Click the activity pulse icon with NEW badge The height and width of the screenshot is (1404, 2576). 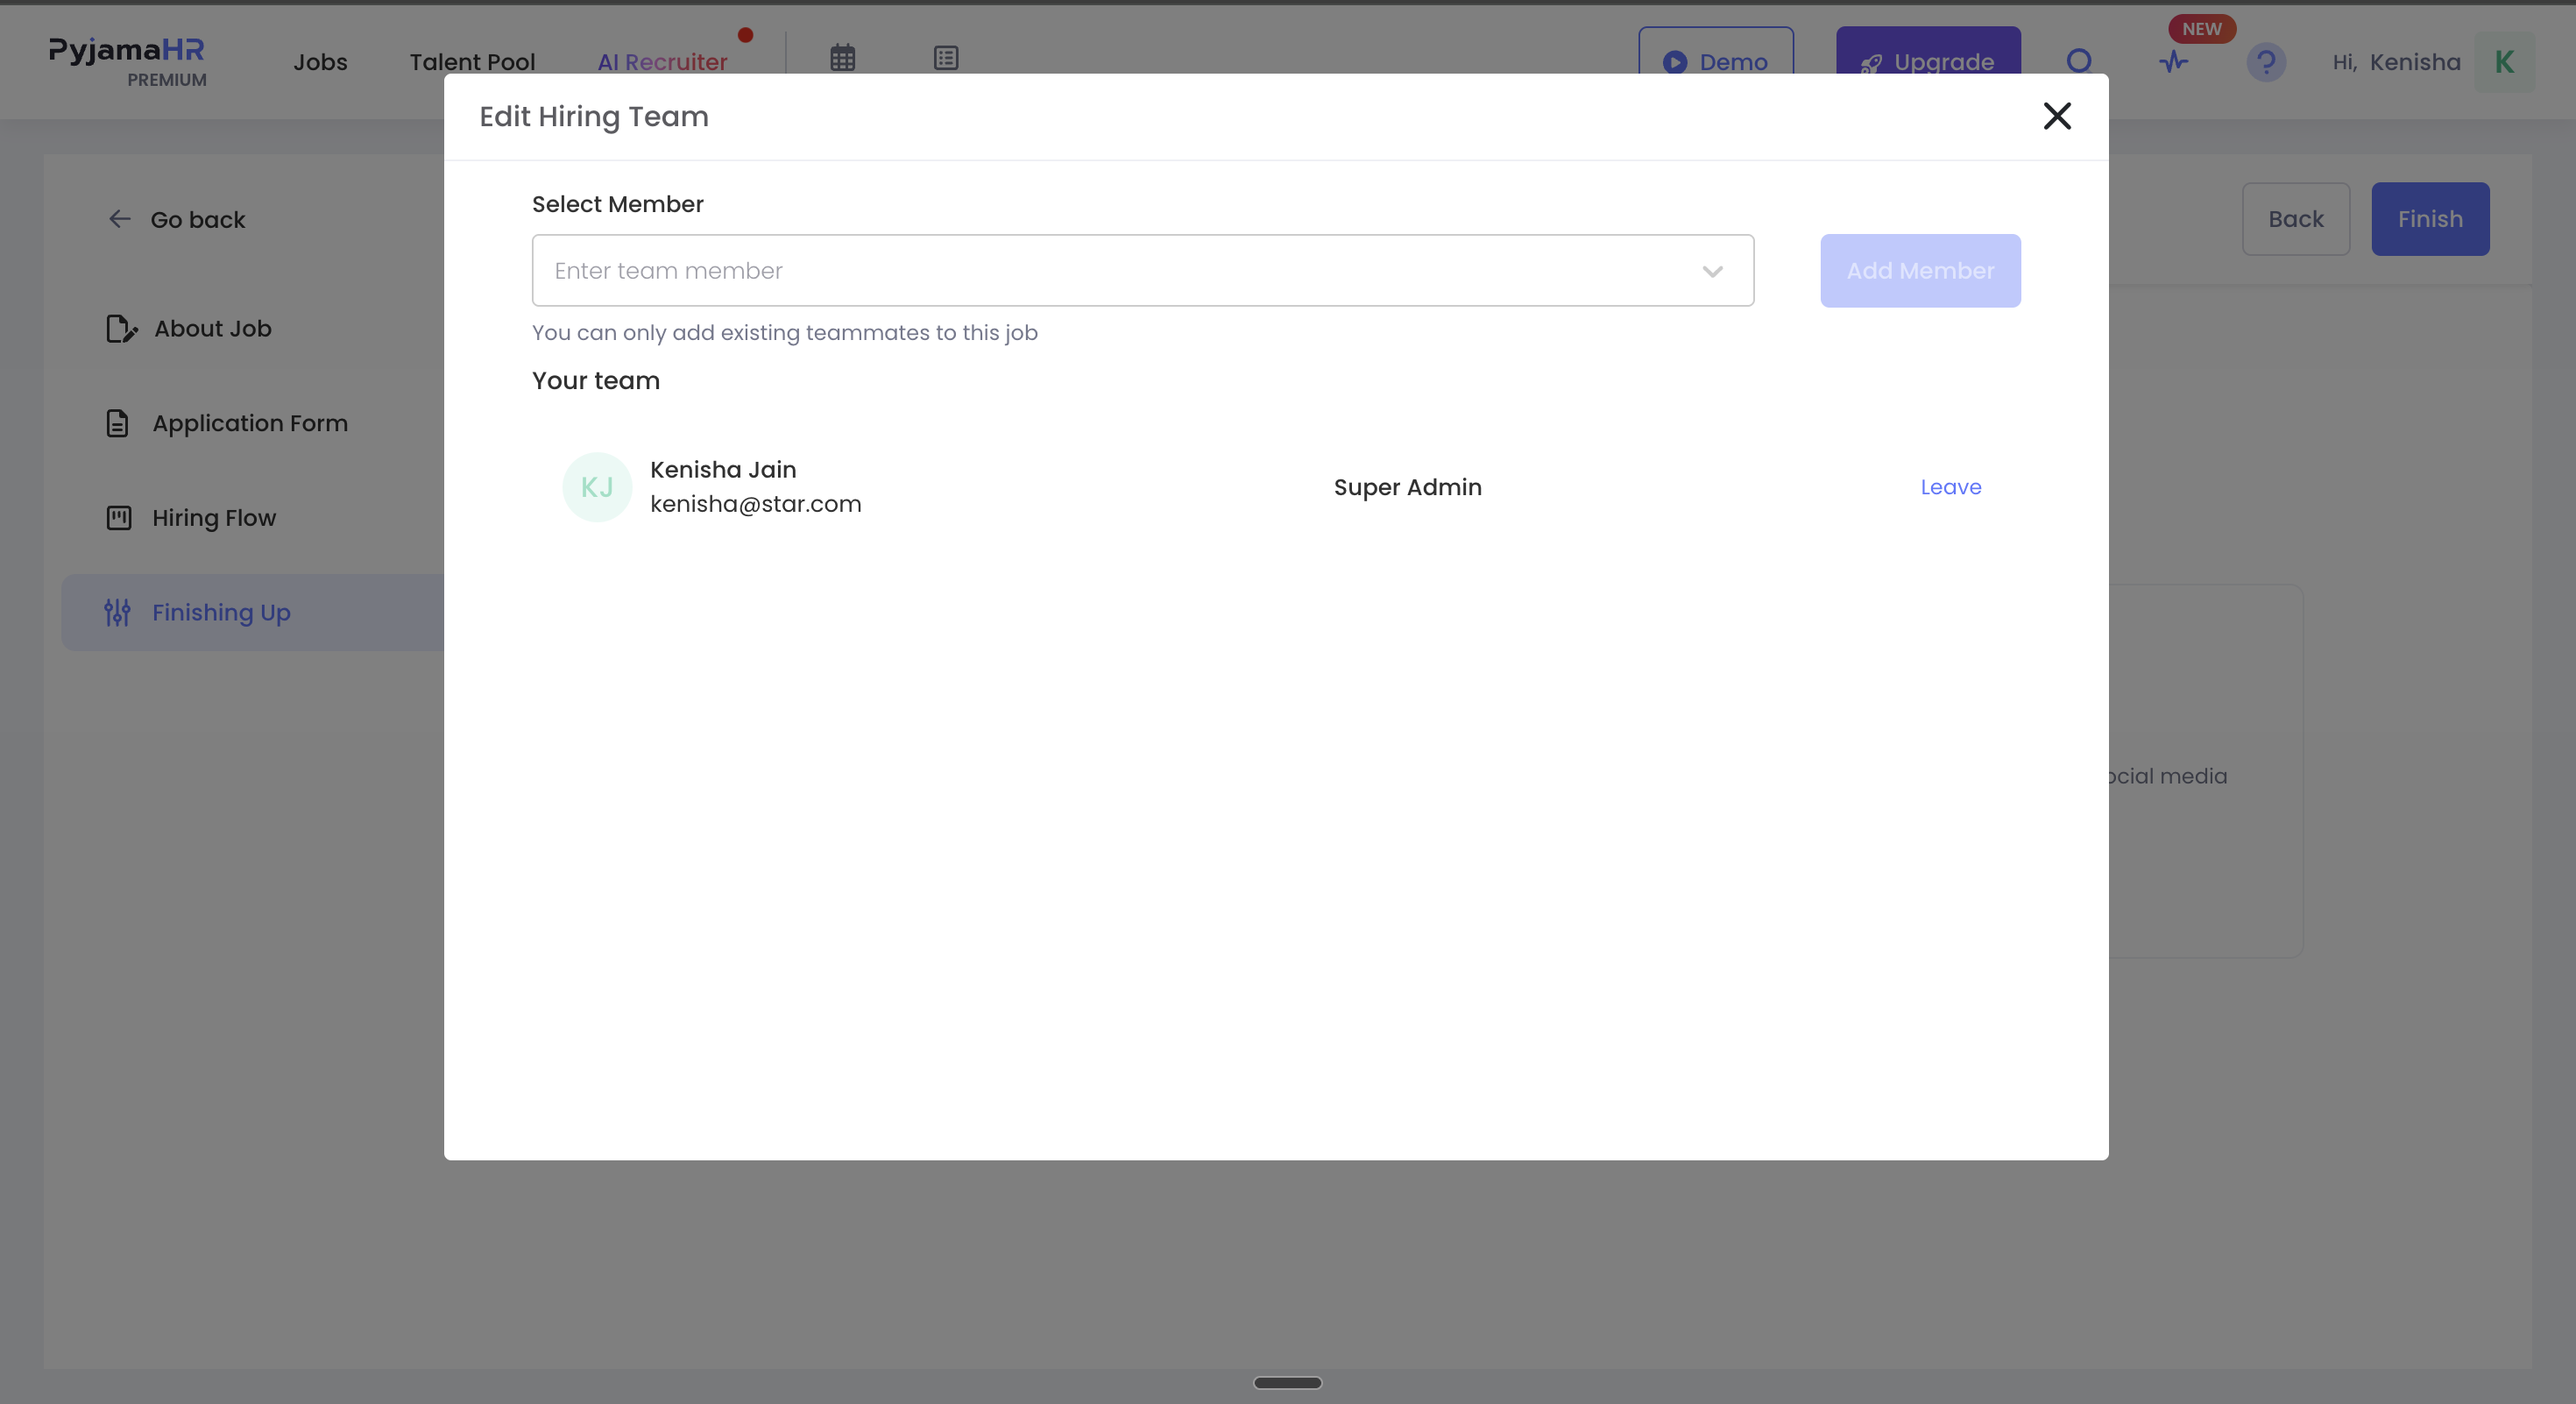[2172, 62]
